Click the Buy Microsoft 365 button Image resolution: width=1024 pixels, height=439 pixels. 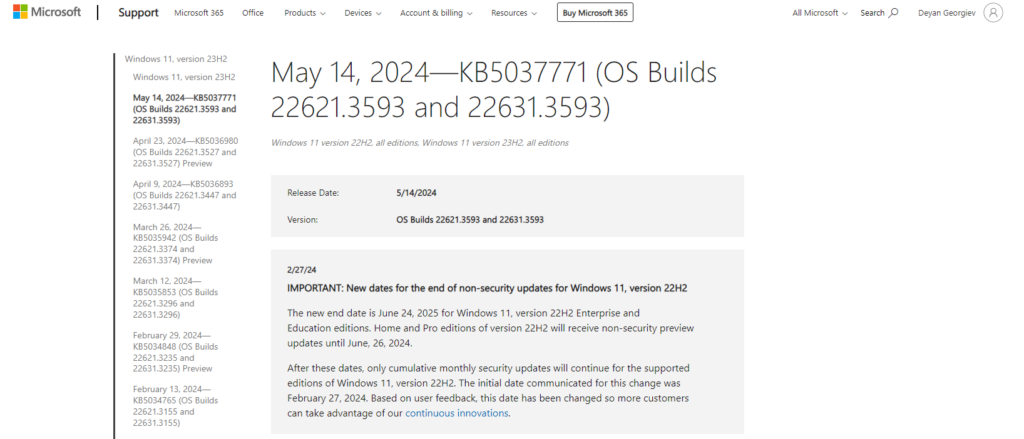pos(595,13)
